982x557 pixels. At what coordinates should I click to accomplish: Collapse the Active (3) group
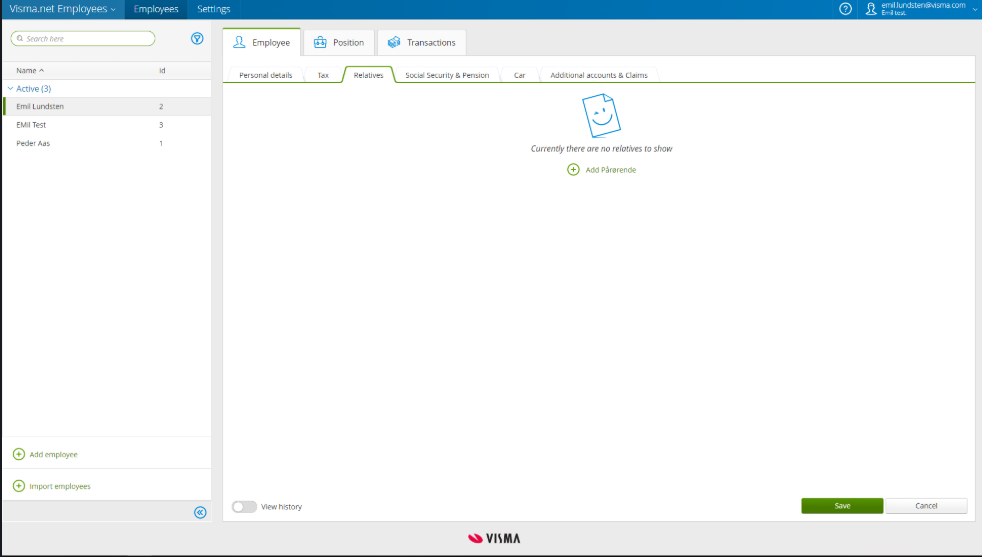(x=11, y=89)
